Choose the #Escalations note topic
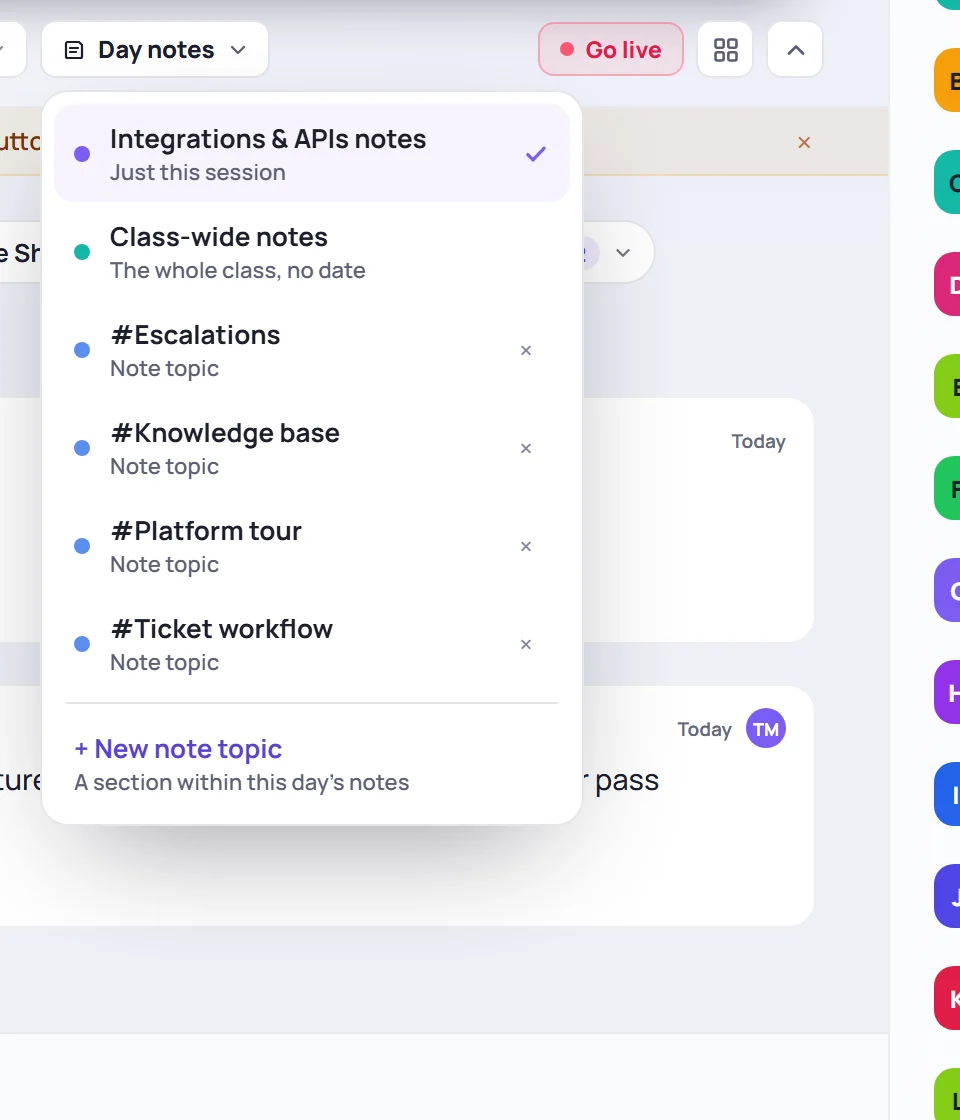The width and height of the screenshot is (960, 1120). pyautogui.click(x=312, y=350)
